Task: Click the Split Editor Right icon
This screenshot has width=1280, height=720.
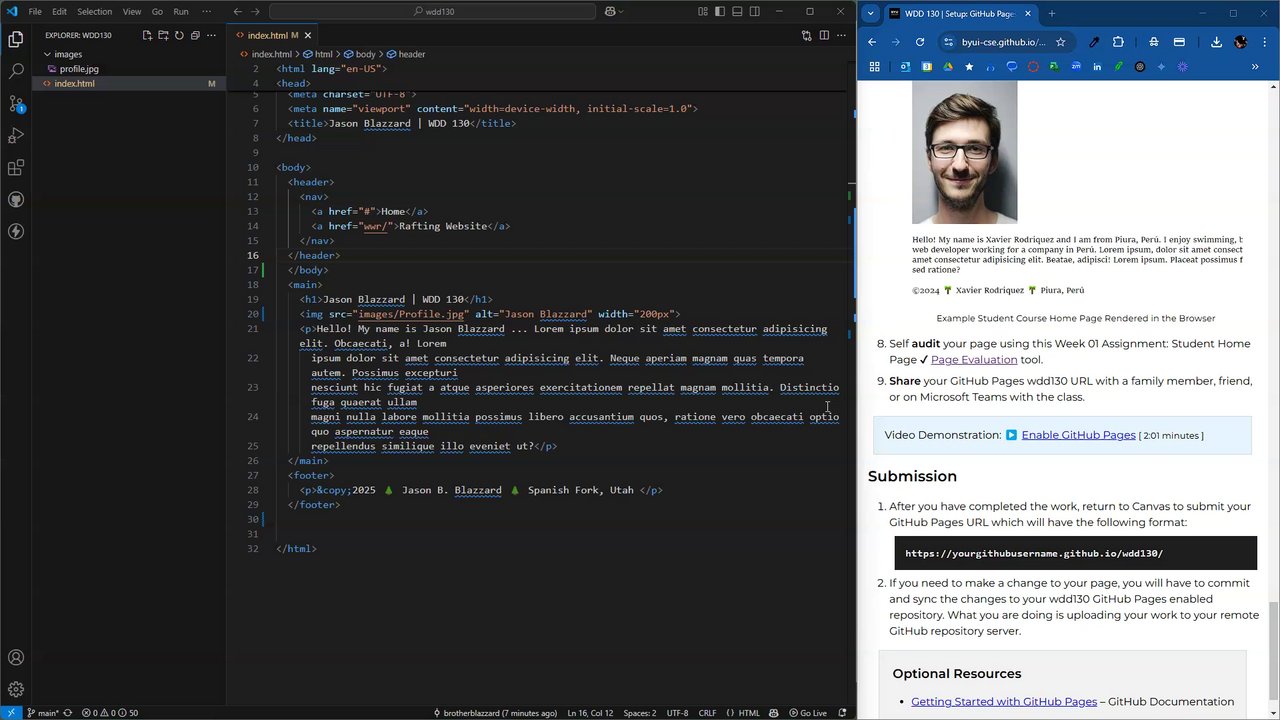Action: click(824, 35)
